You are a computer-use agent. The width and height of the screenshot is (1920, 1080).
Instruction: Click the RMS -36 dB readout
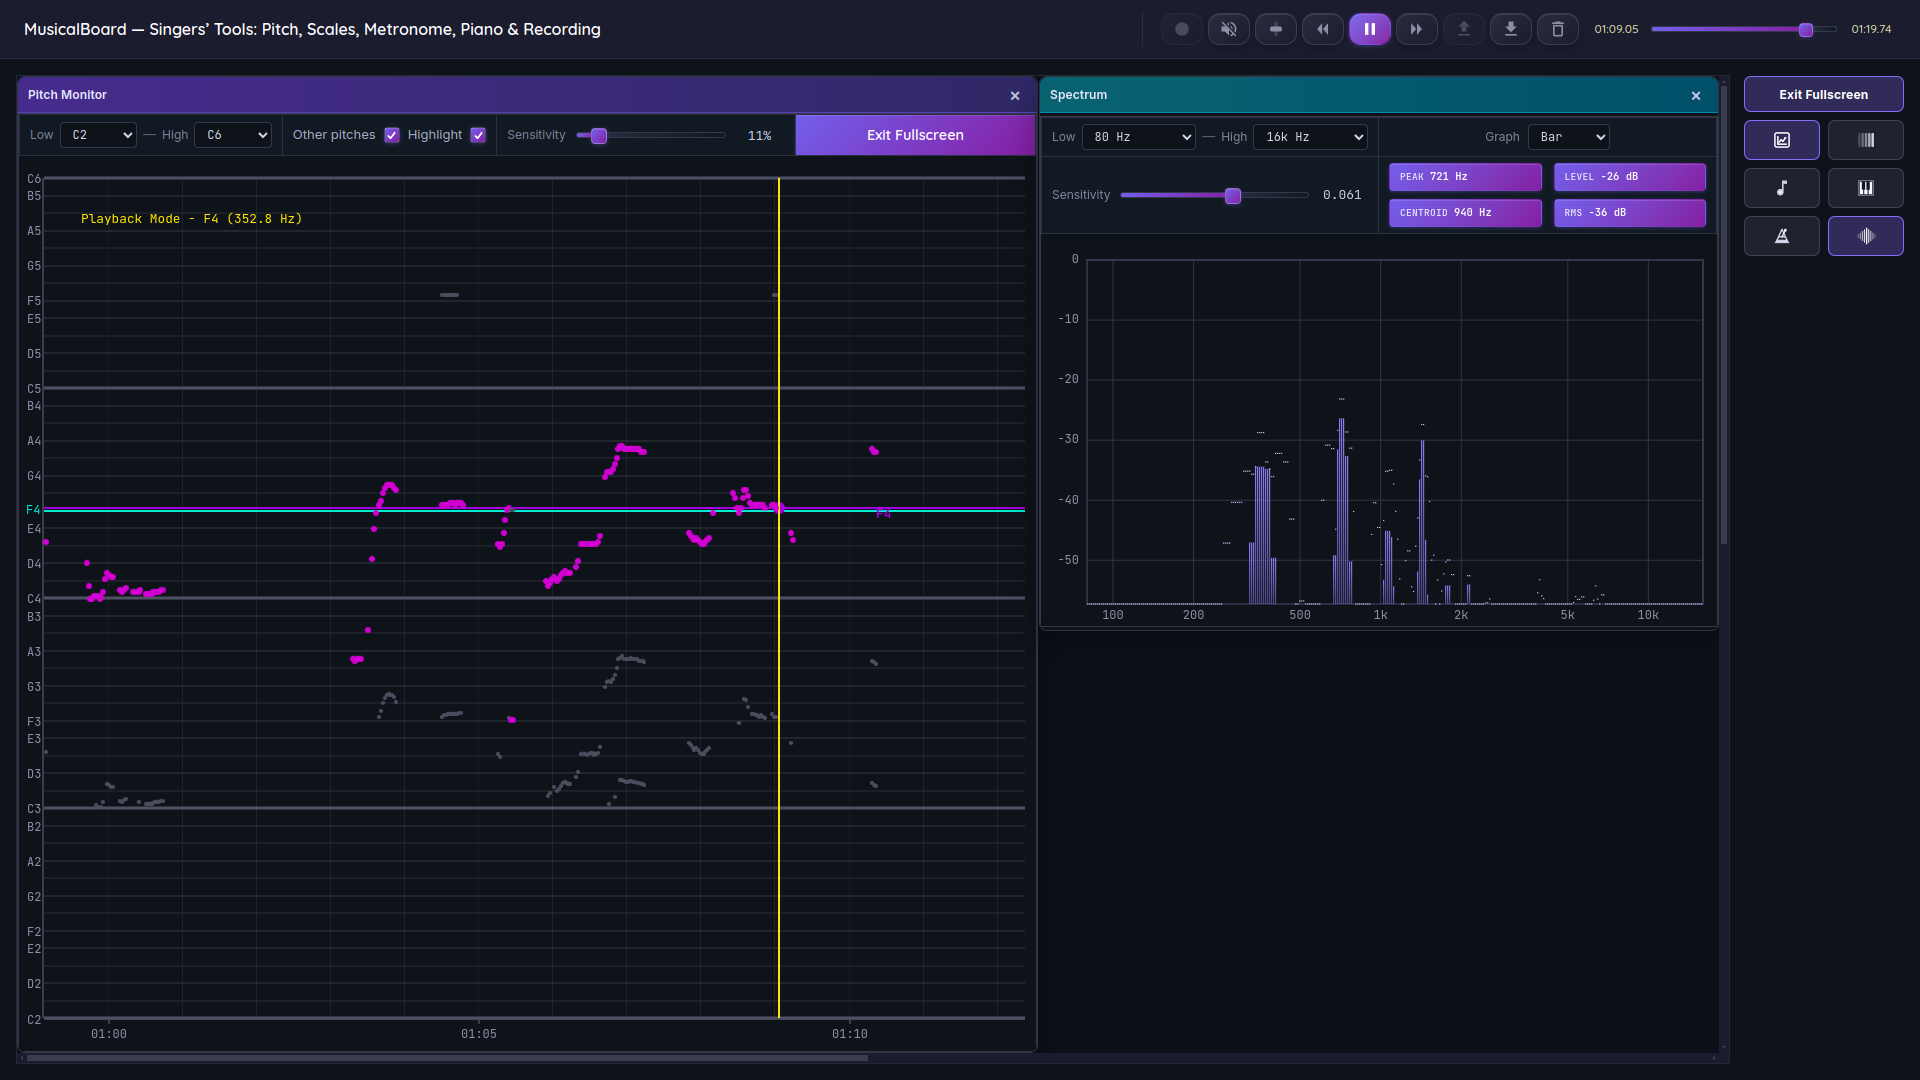tap(1629, 213)
